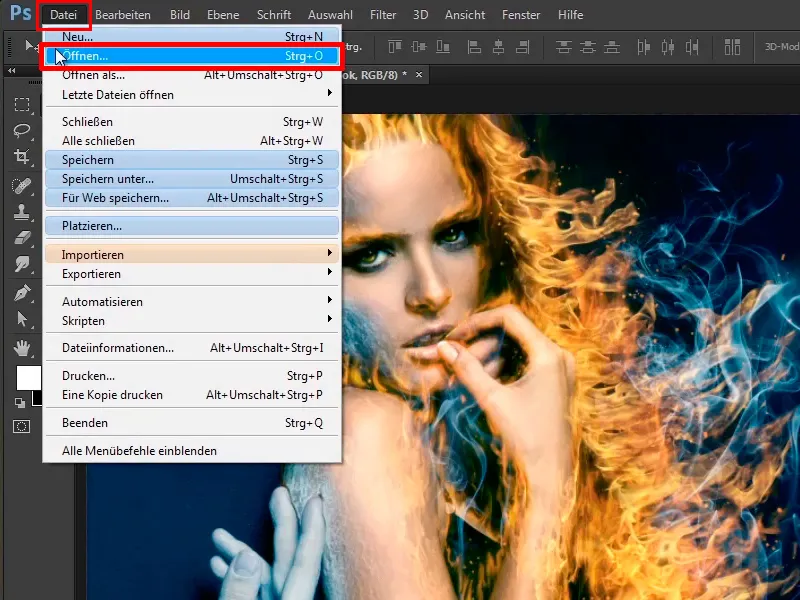Select the Smudge finger tool
800x600 pixels.
[21, 264]
